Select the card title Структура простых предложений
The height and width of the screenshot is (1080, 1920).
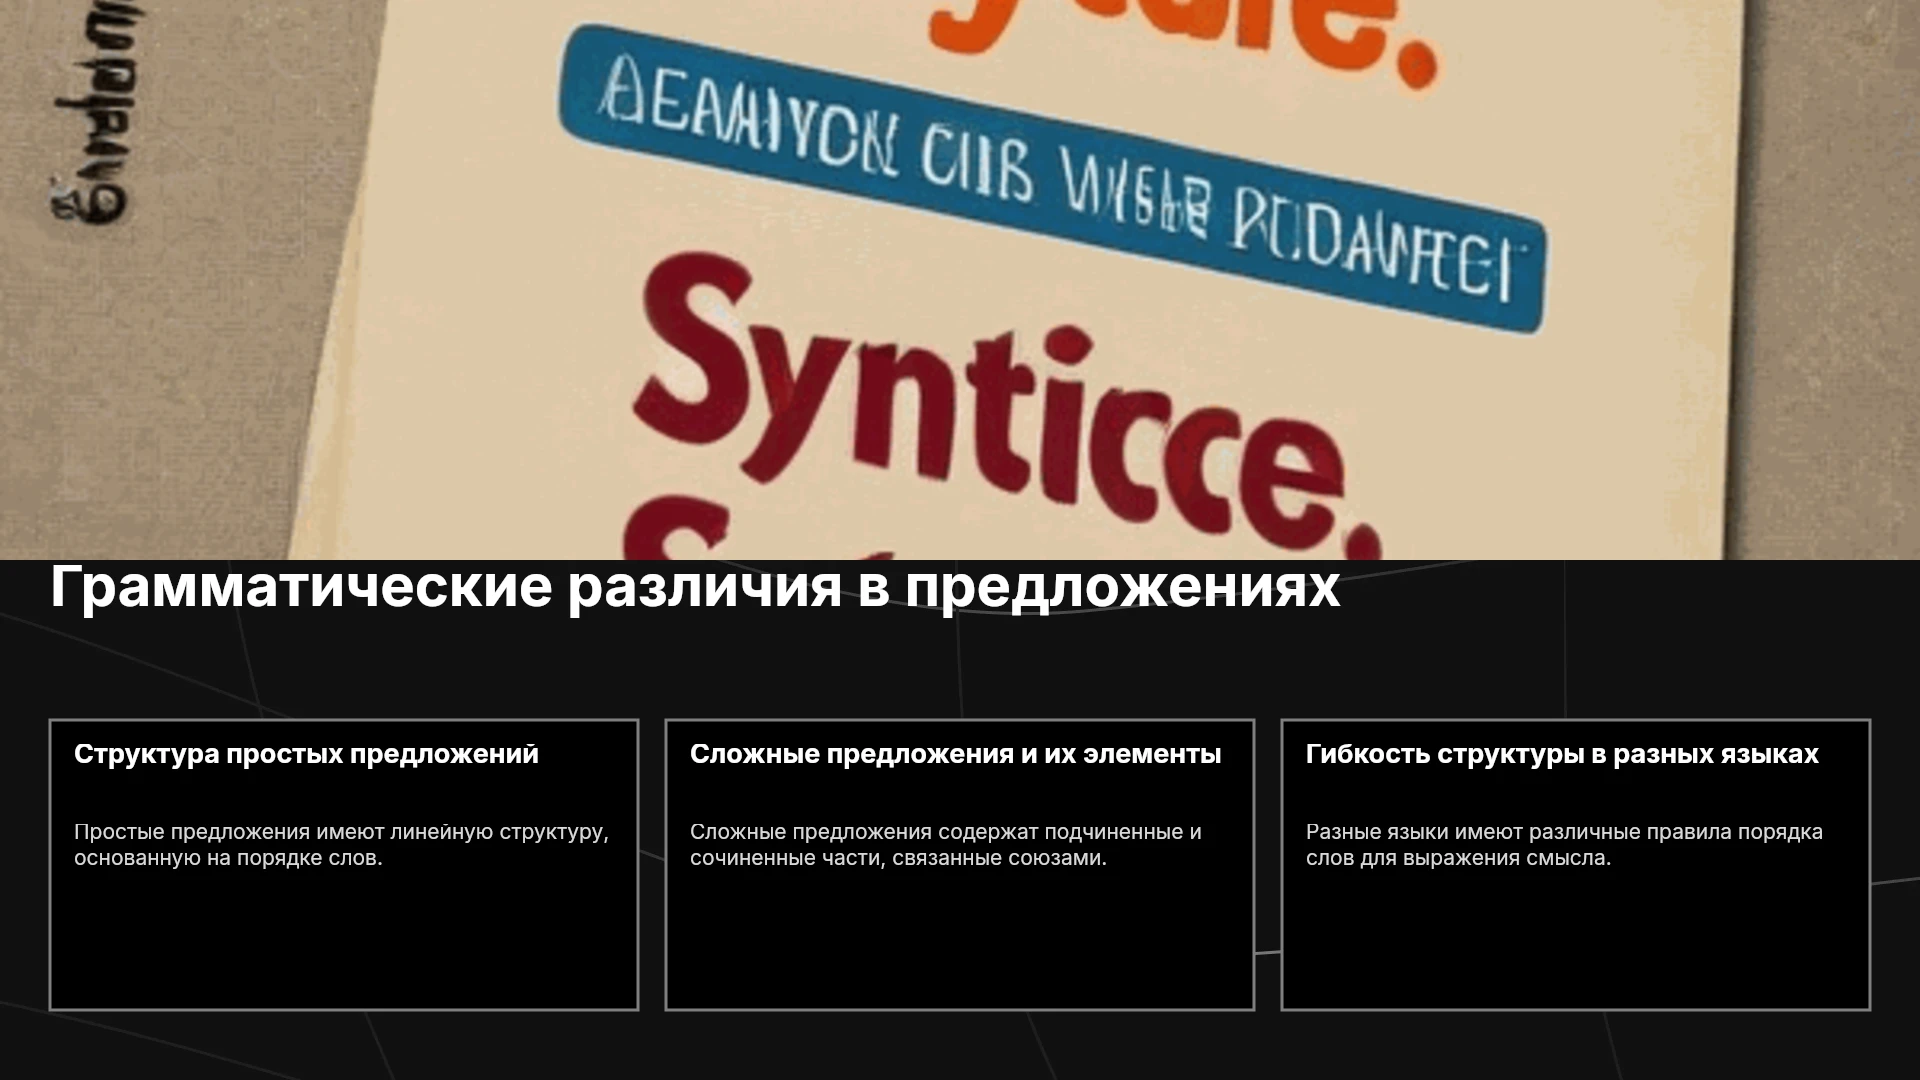coord(306,754)
